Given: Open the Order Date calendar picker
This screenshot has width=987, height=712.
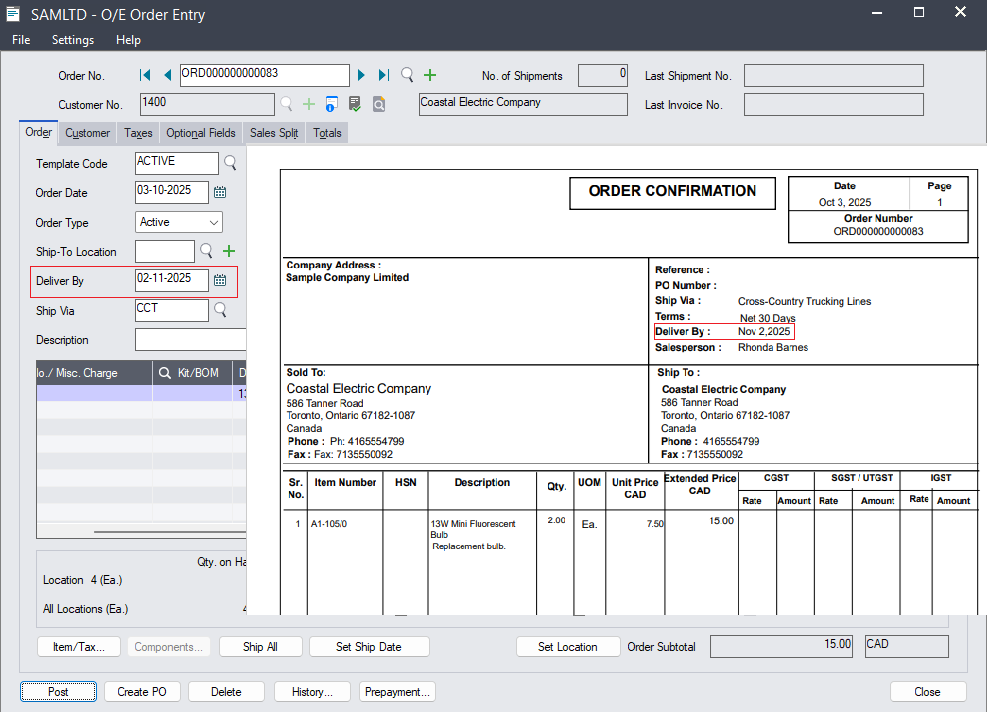Looking at the screenshot, I should tap(220, 192).
